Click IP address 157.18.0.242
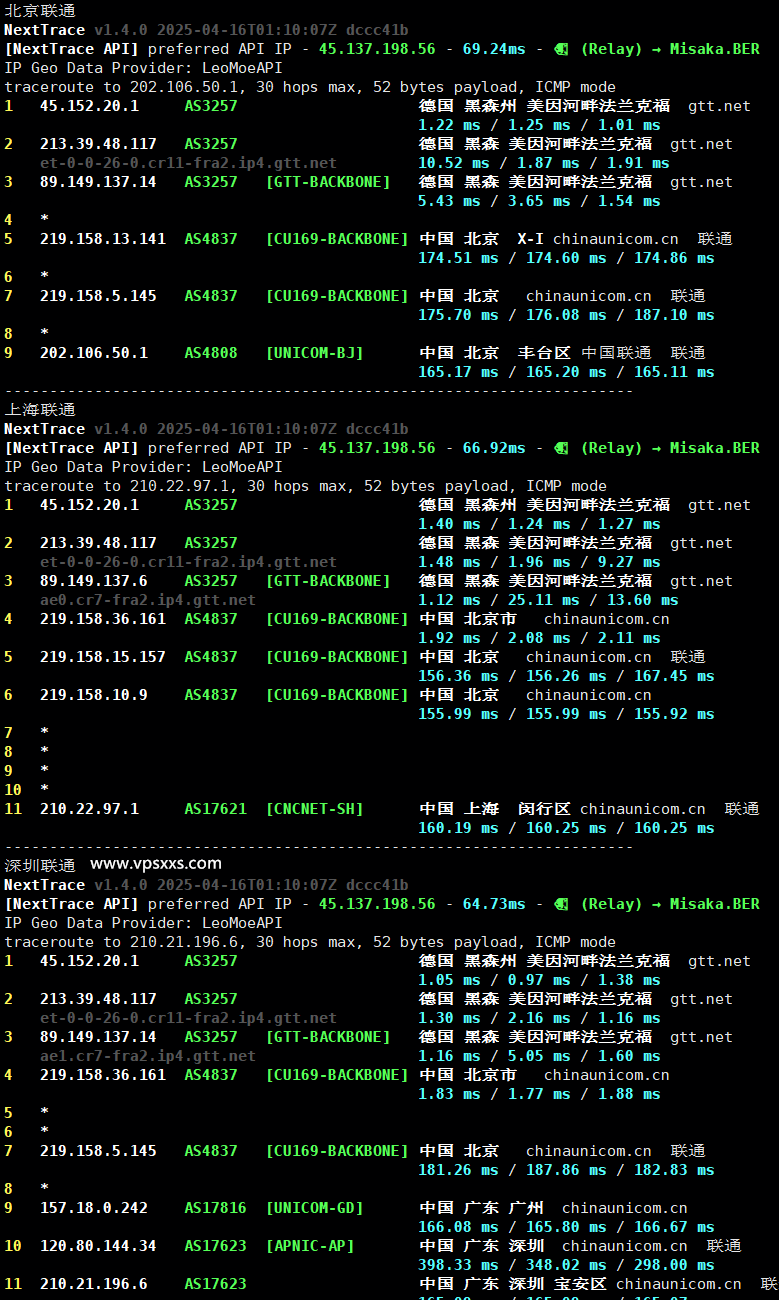The width and height of the screenshot is (779, 1300). 94,1208
